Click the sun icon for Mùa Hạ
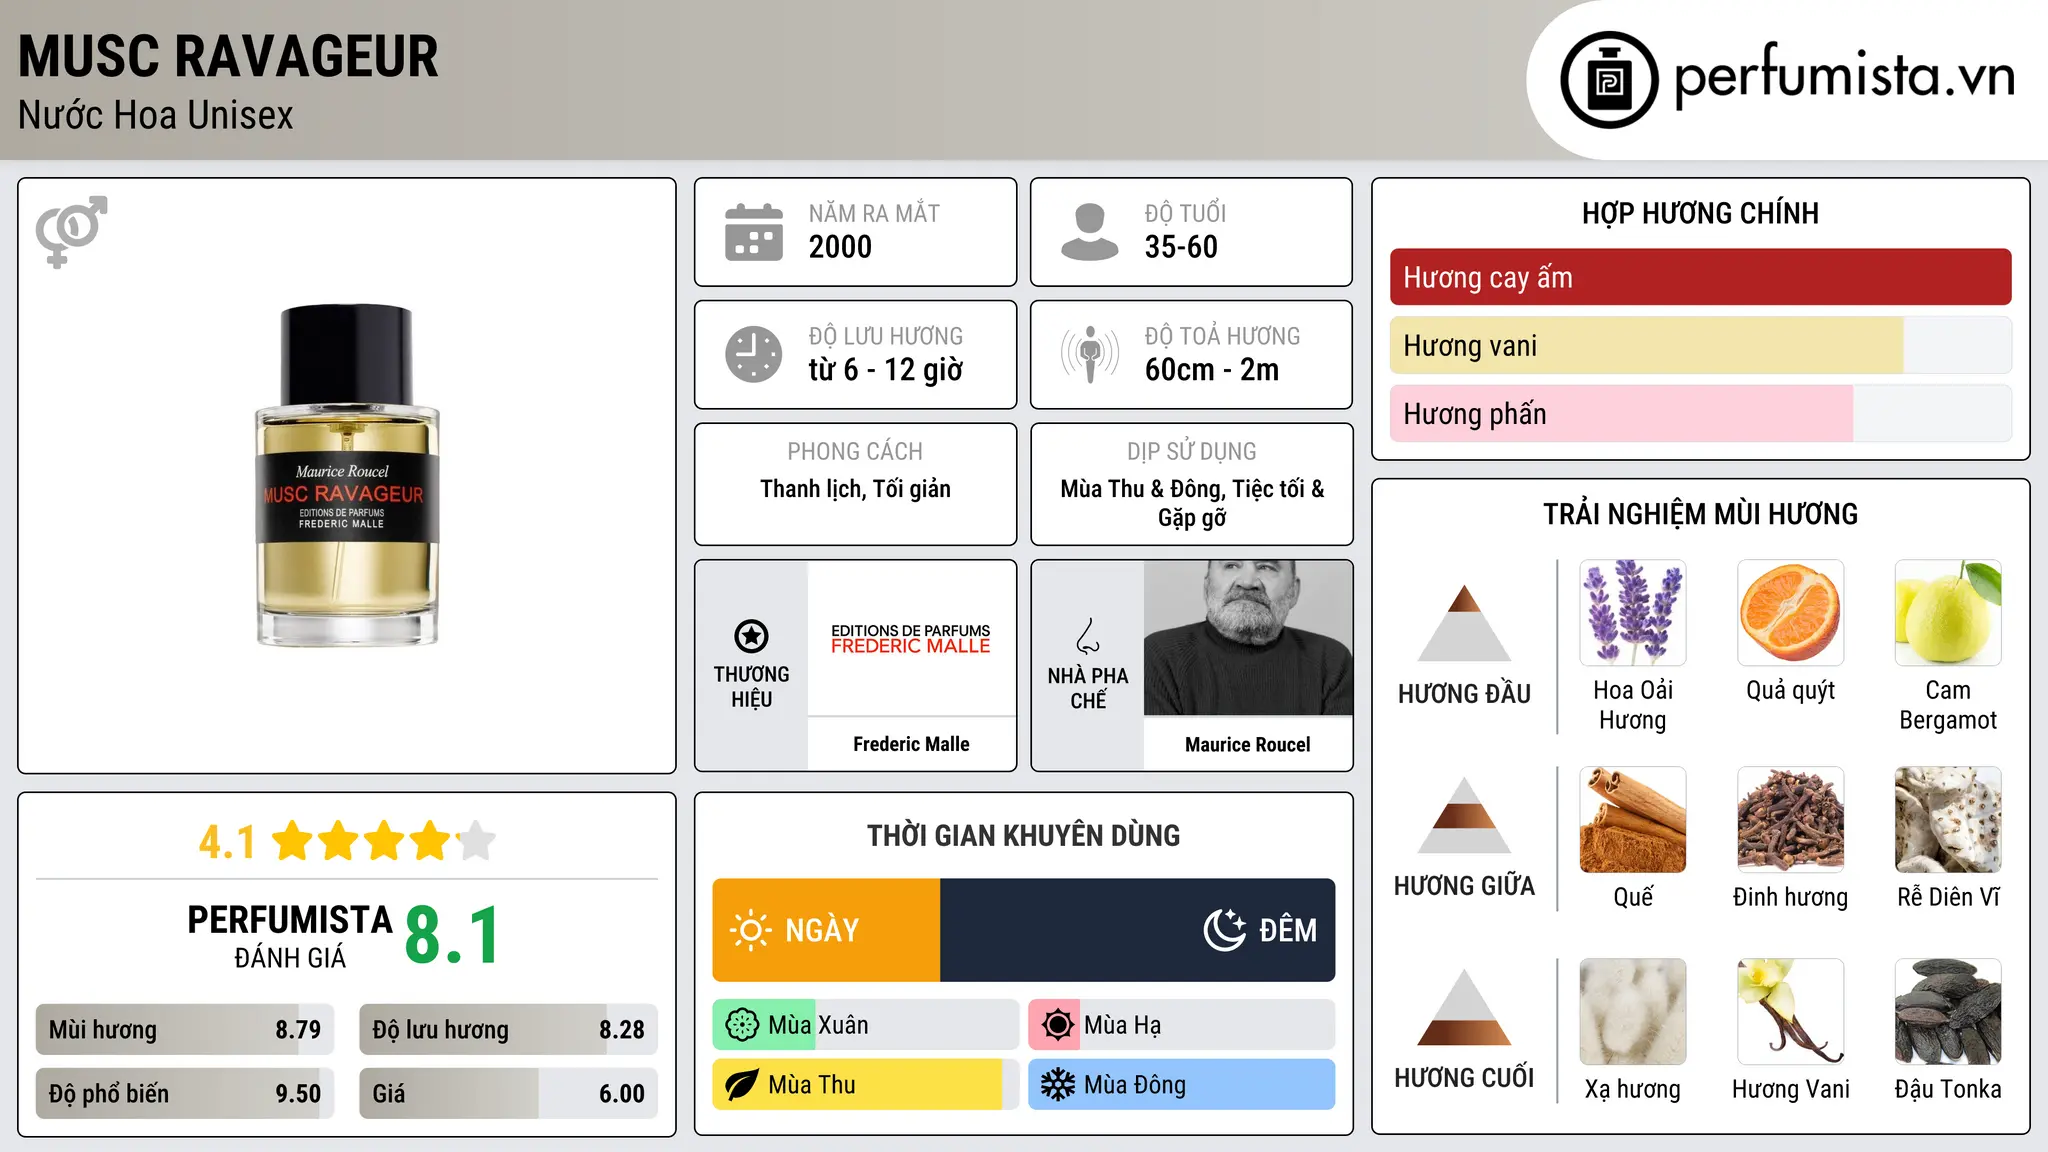This screenshot has width=2048, height=1152. click(x=1058, y=1025)
